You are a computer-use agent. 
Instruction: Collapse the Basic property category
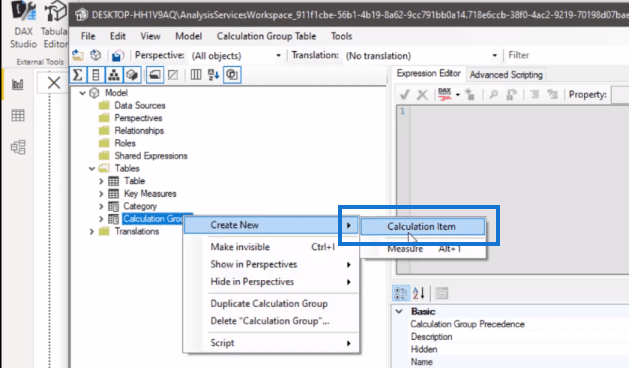[399, 311]
